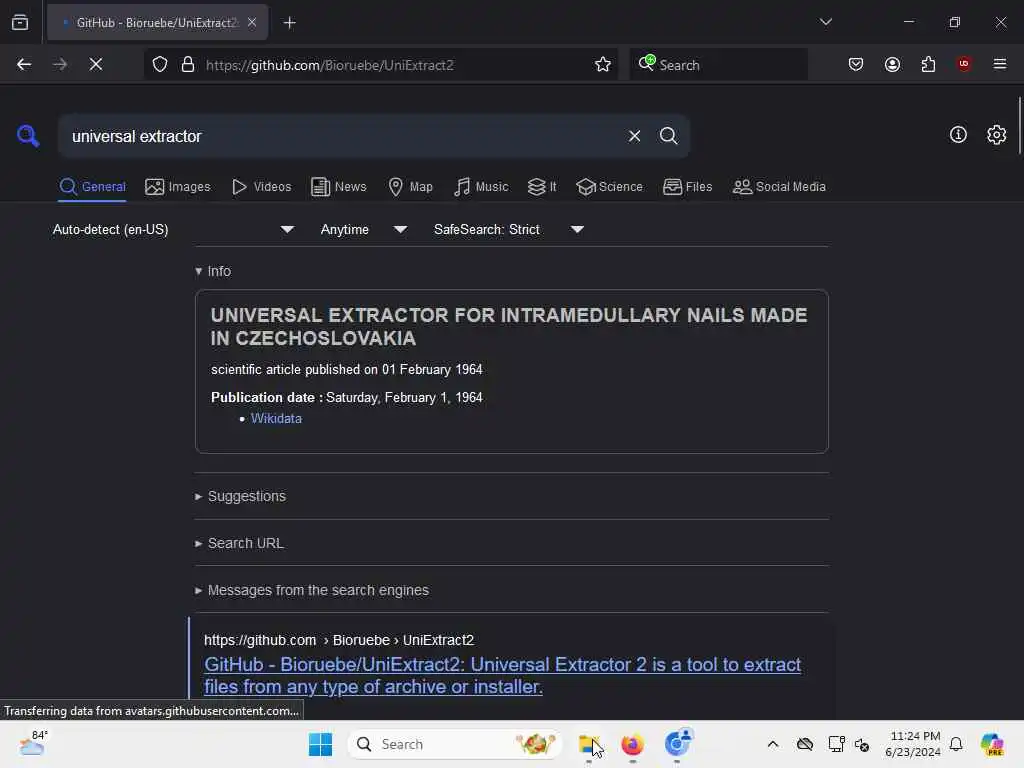Image resolution: width=1024 pixels, height=768 pixels.
Task: Open uBlock Origin extension icon
Action: (963, 64)
